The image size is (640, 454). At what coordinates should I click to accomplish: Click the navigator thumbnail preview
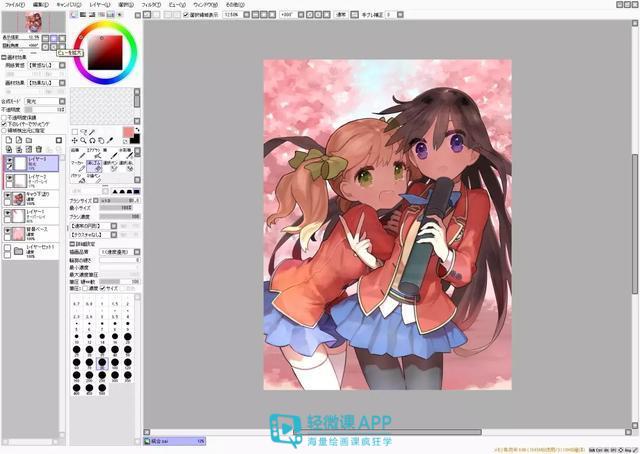(x=33, y=22)
